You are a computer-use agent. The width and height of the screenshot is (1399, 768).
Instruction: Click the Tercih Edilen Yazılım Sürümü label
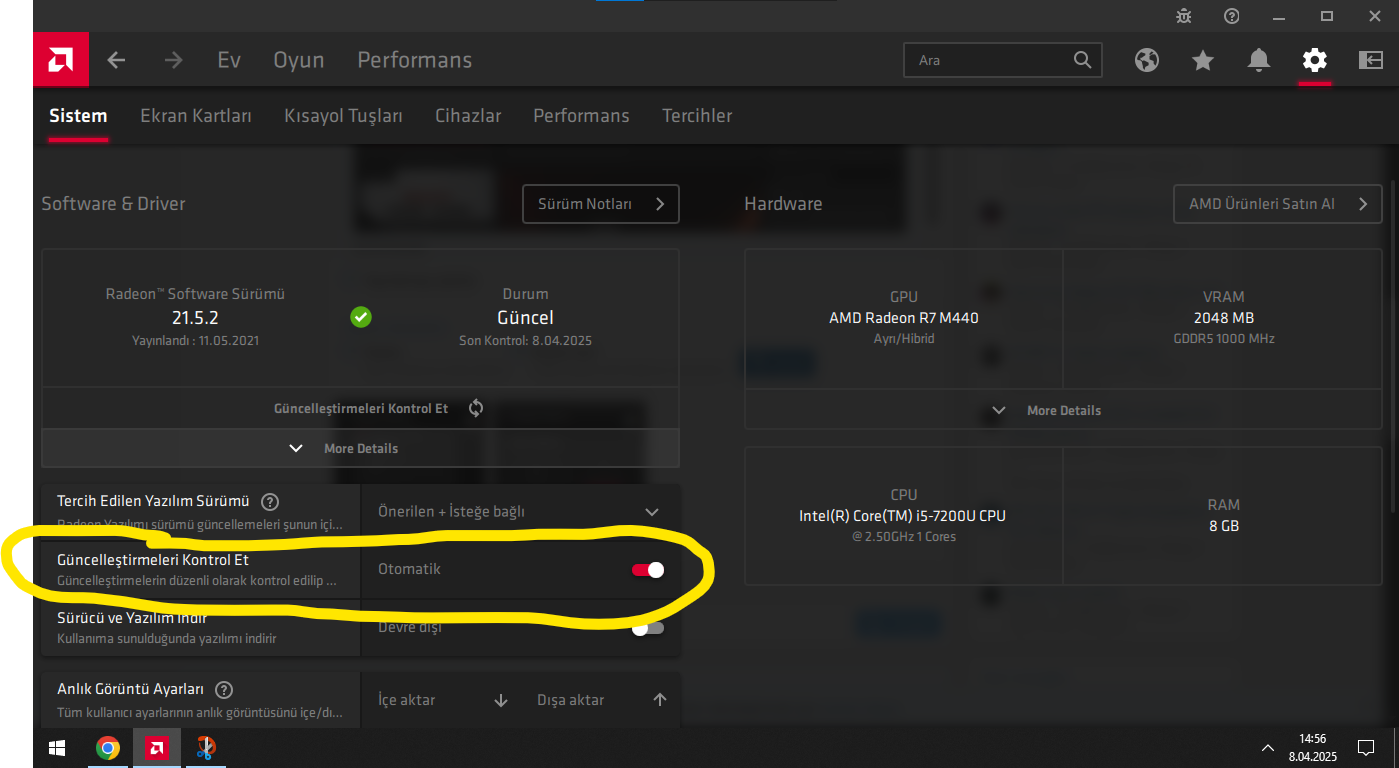pos(153,501)
